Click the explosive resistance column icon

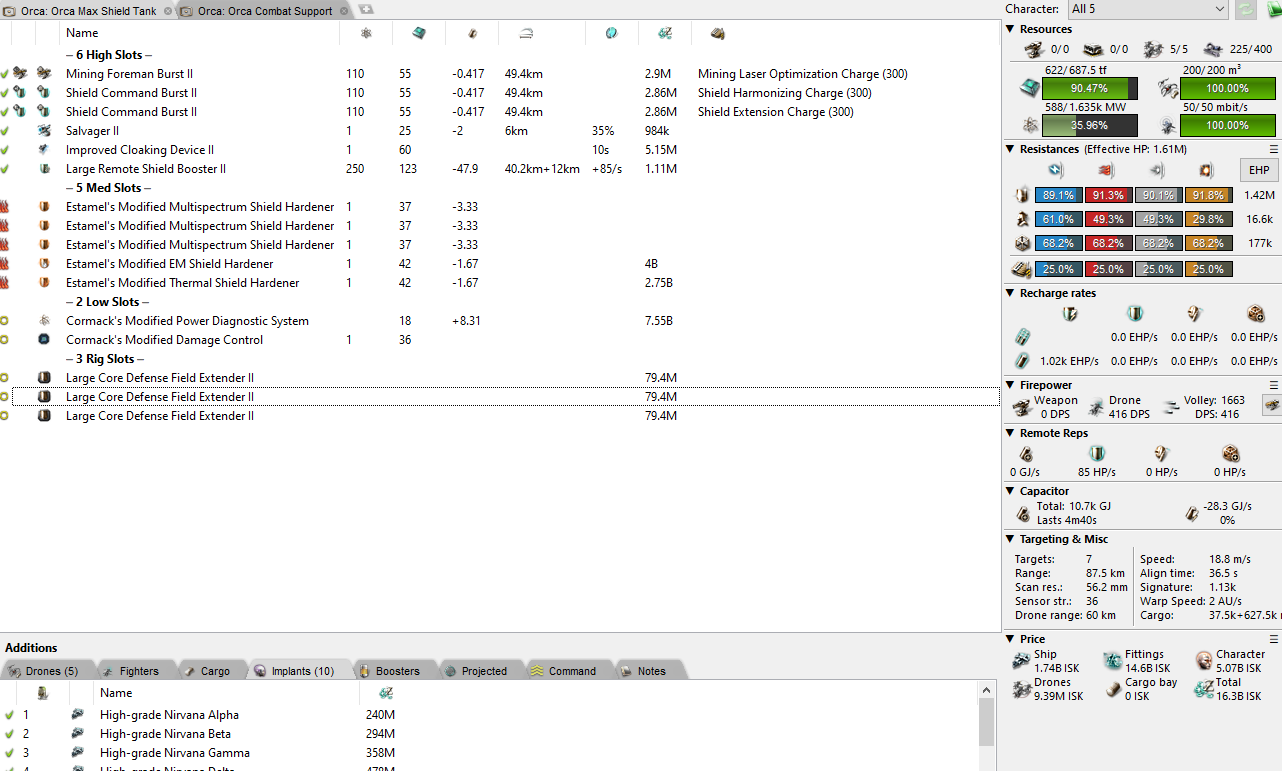(1207, 170)
